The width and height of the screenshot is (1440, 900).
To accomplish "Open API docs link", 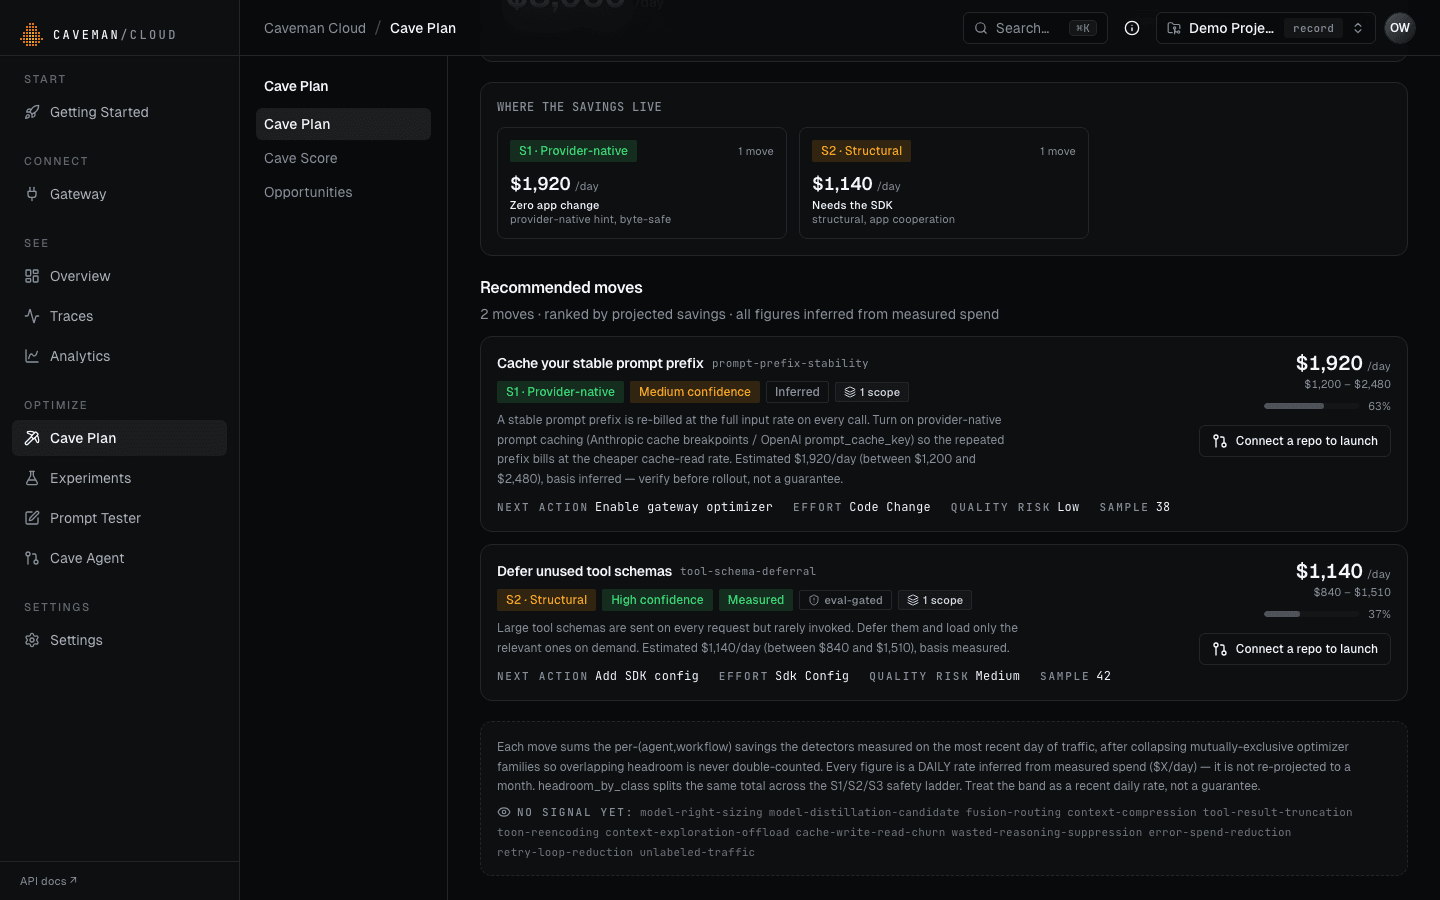I will pyautogui.click(x=48, y=881).
